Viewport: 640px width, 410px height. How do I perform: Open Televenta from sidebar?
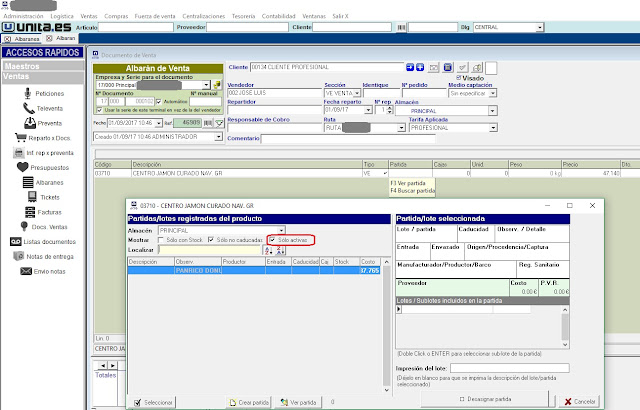[x=48, y=107]
